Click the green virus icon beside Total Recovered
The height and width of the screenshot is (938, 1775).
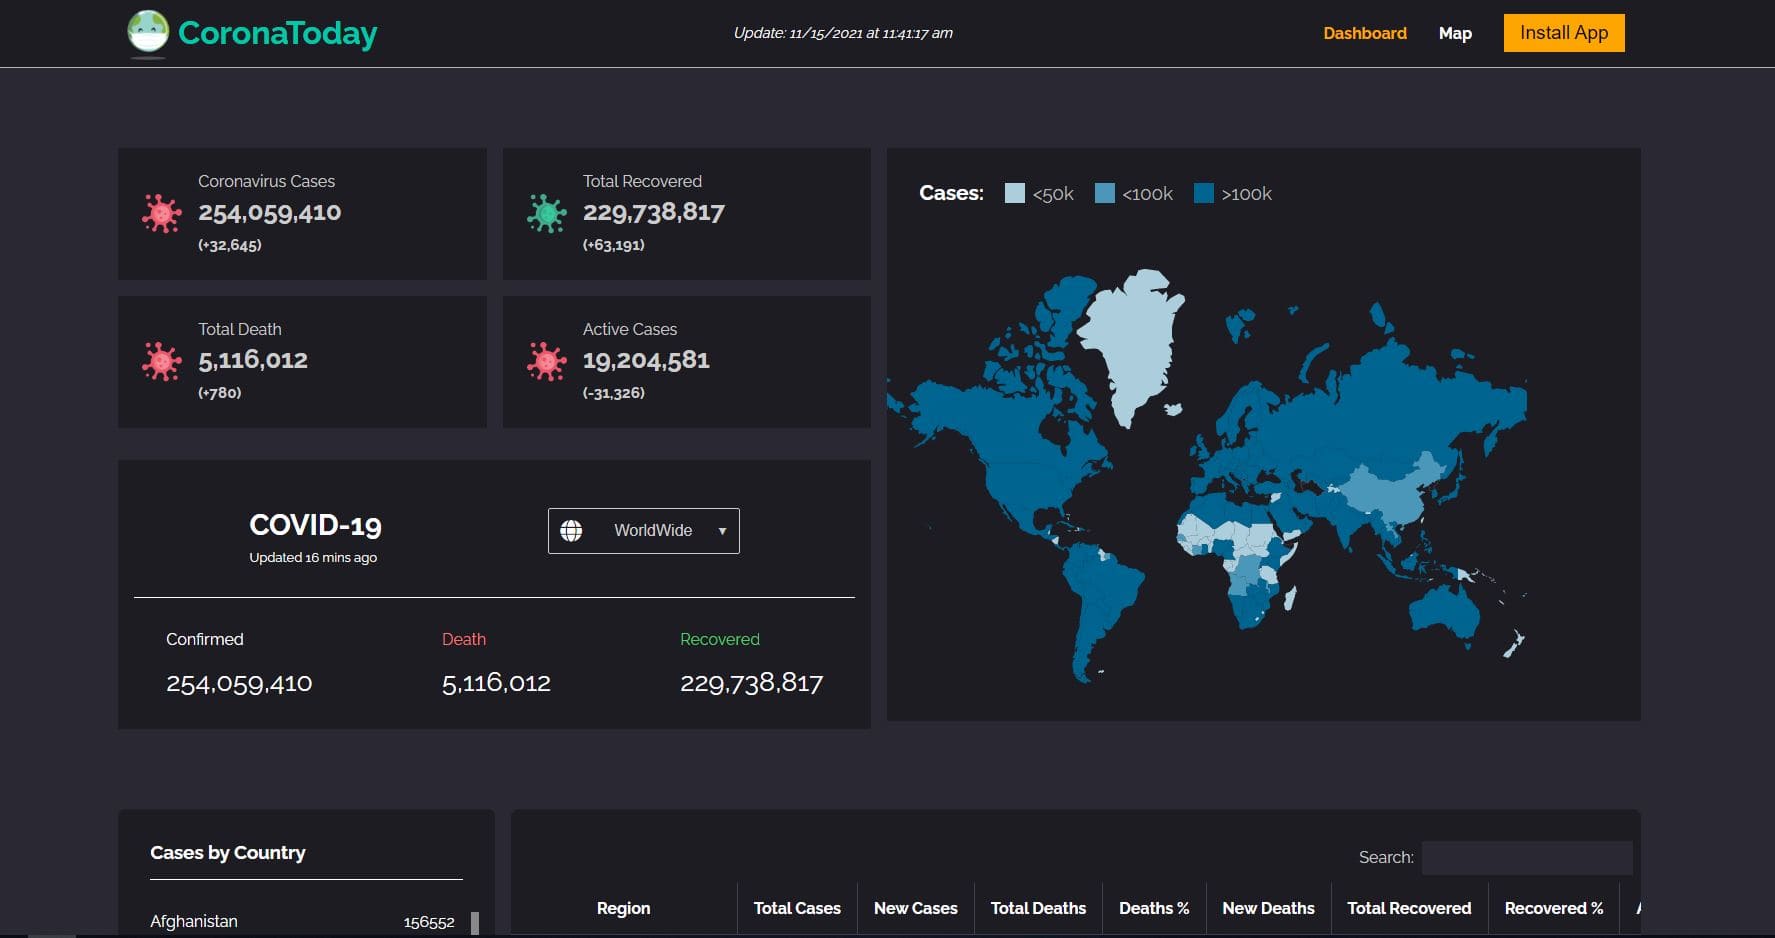(546, 213)
